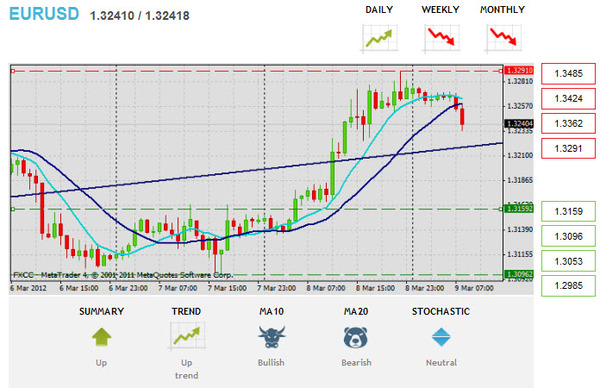Click the black 1.32404 current price tag

coord(519,124)
